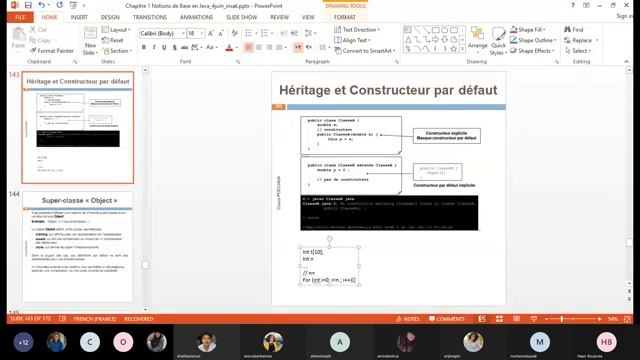This screenshot has width=640, height=360.
Task: Toggle Underline formatting
Action: (164, 47)
